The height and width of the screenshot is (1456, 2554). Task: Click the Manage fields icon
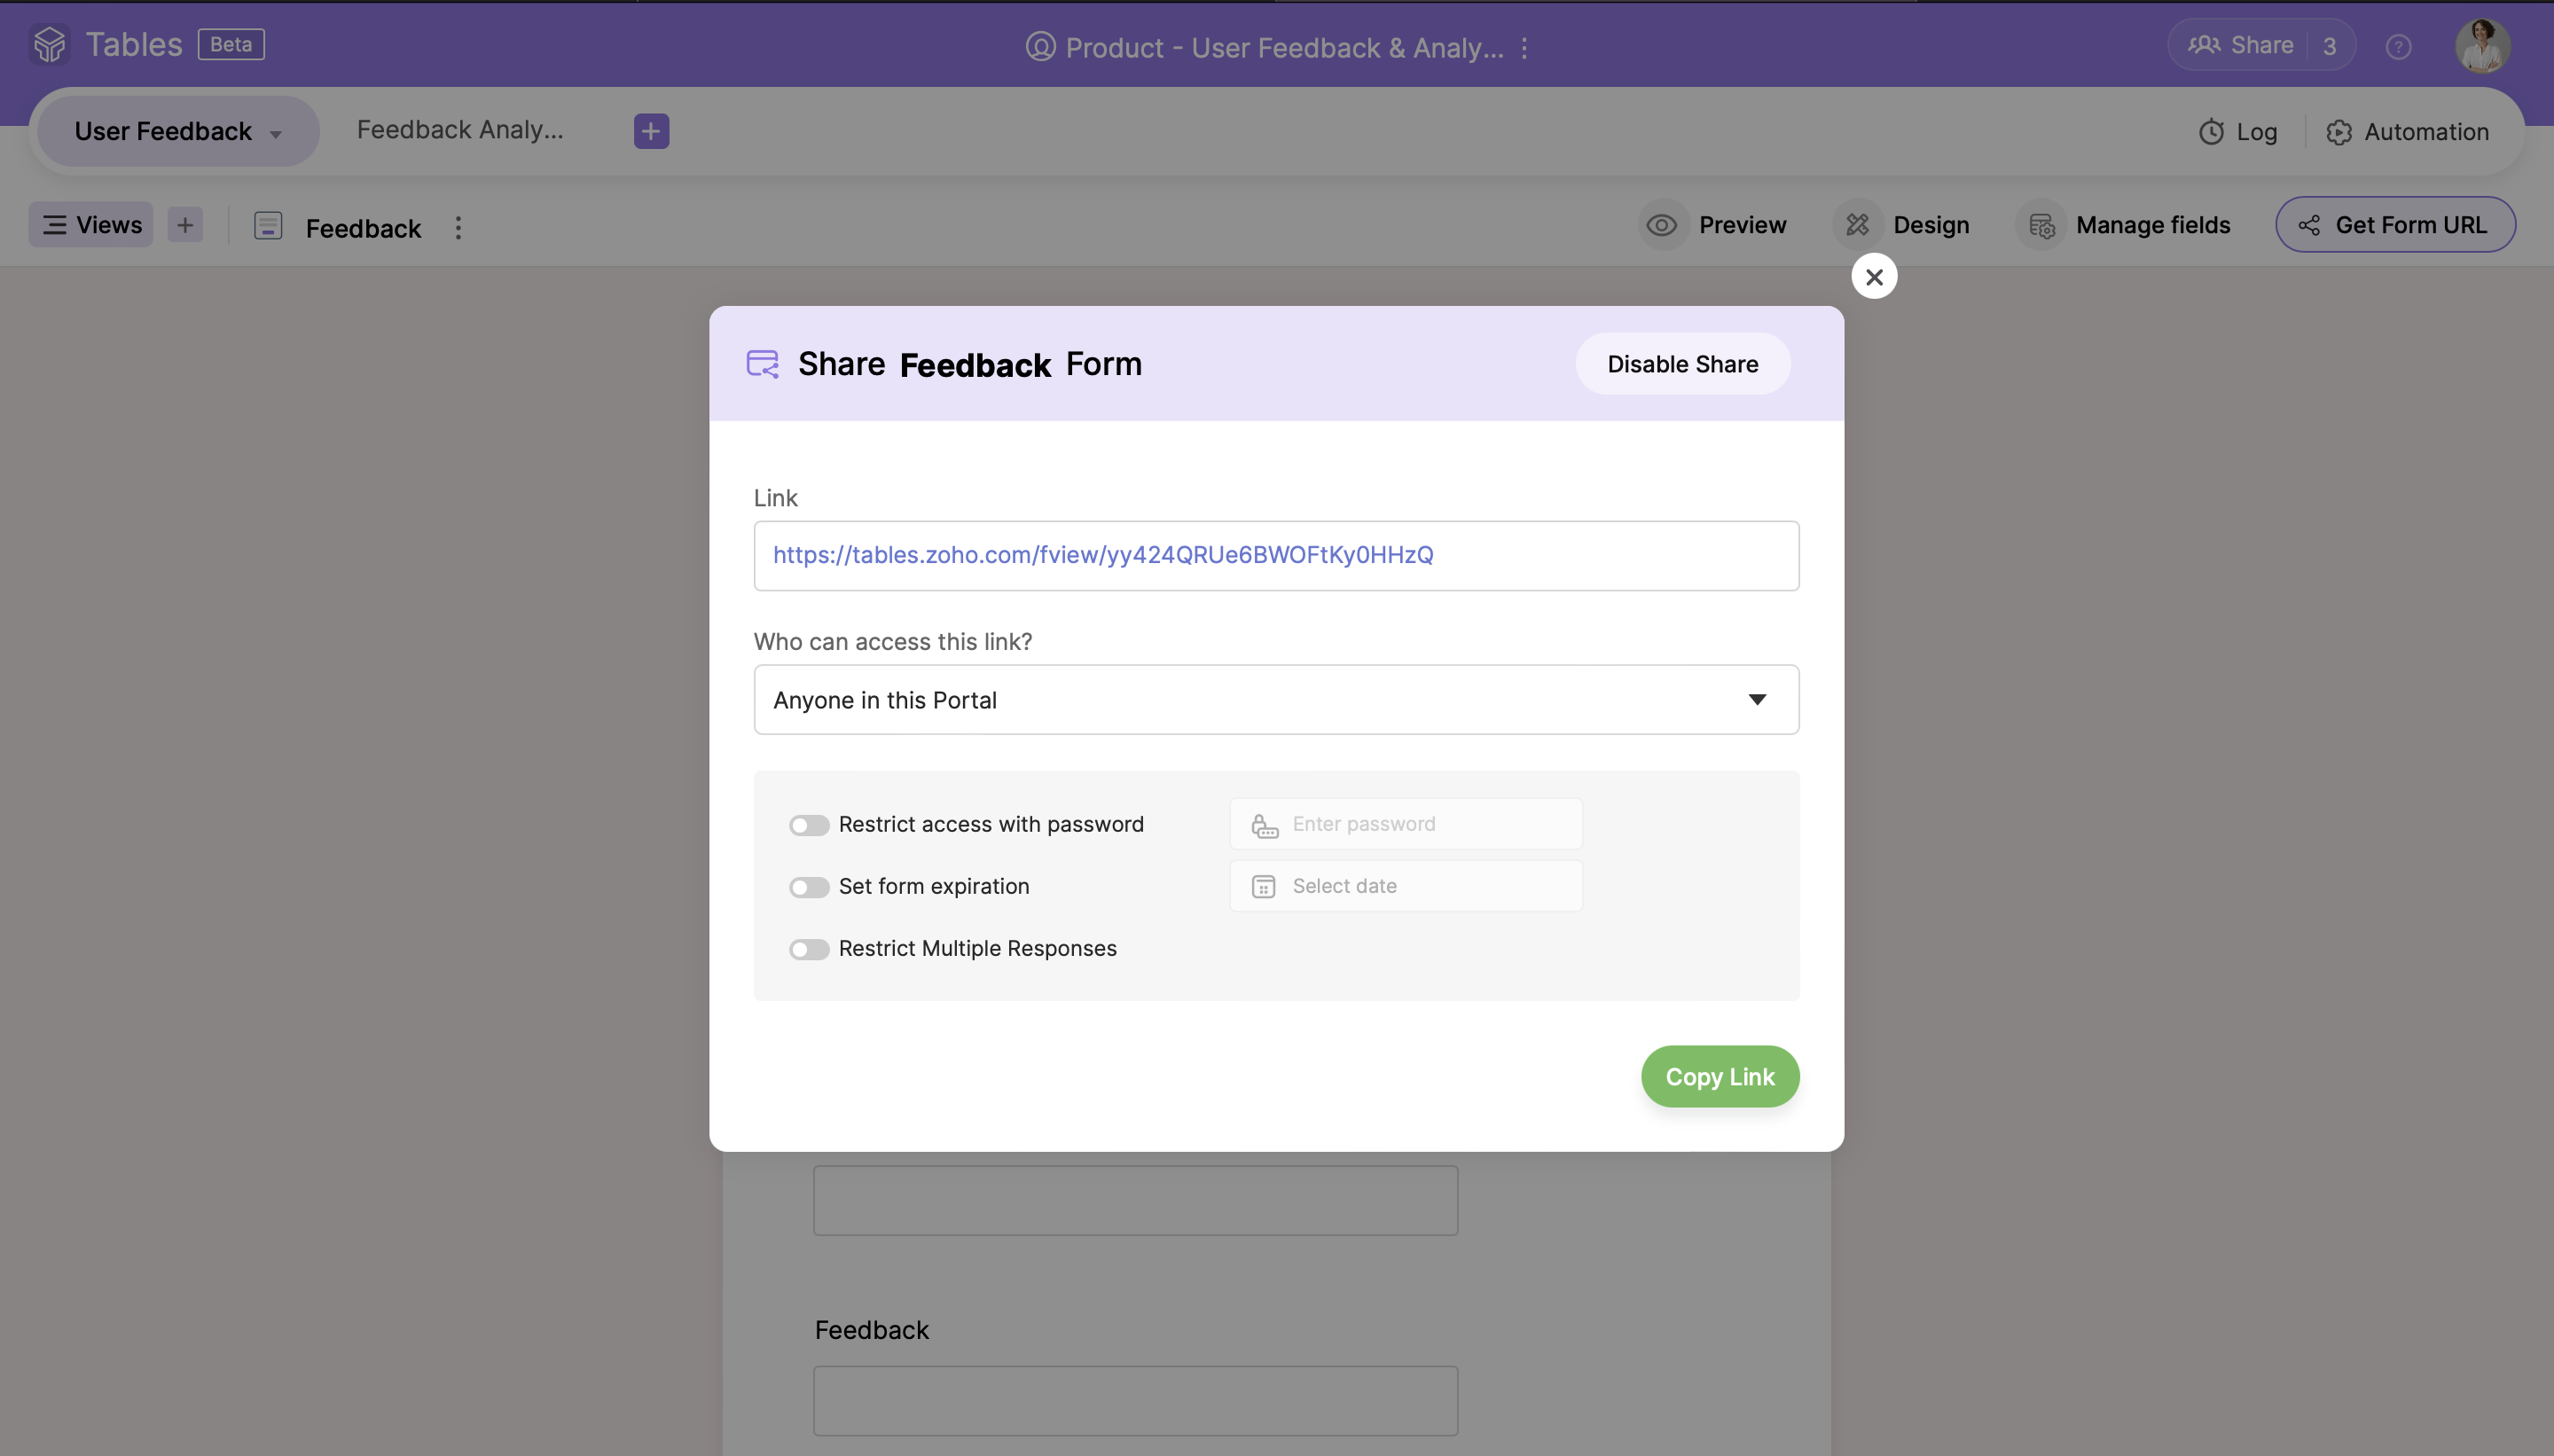pyautogui.click(x=2041, y=225)
